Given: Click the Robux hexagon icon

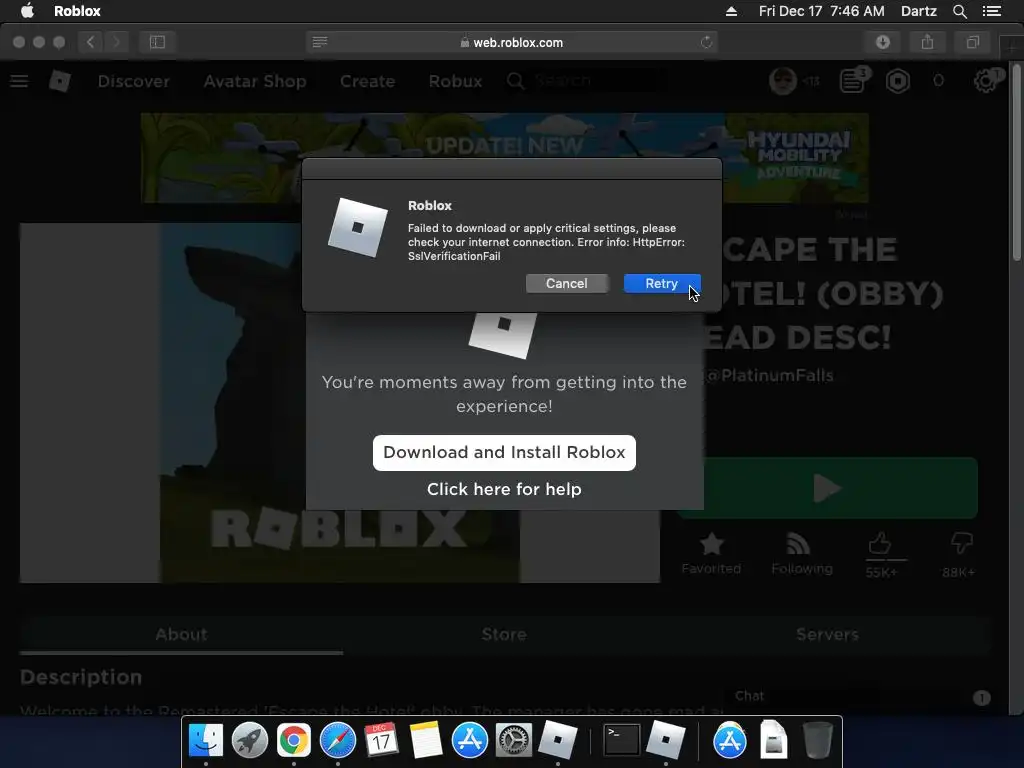Looking at the screenshot, I should [x=898, y=81].
